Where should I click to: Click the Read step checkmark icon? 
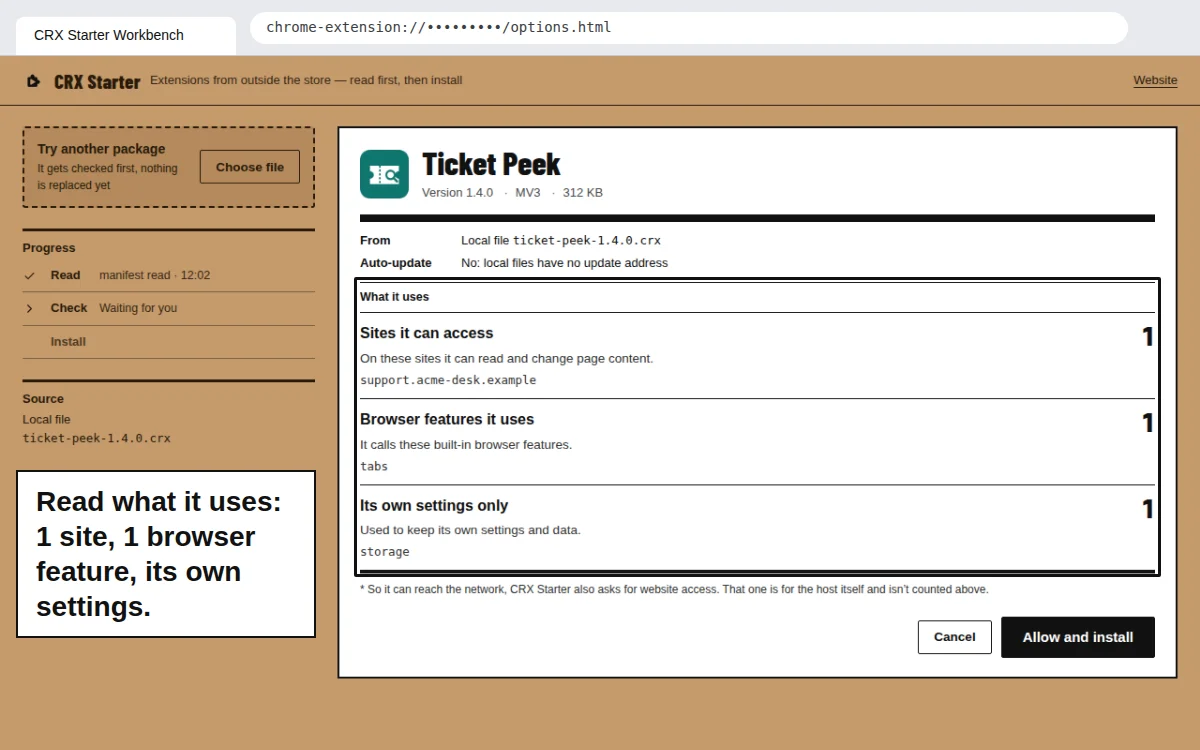coord(30,275)
